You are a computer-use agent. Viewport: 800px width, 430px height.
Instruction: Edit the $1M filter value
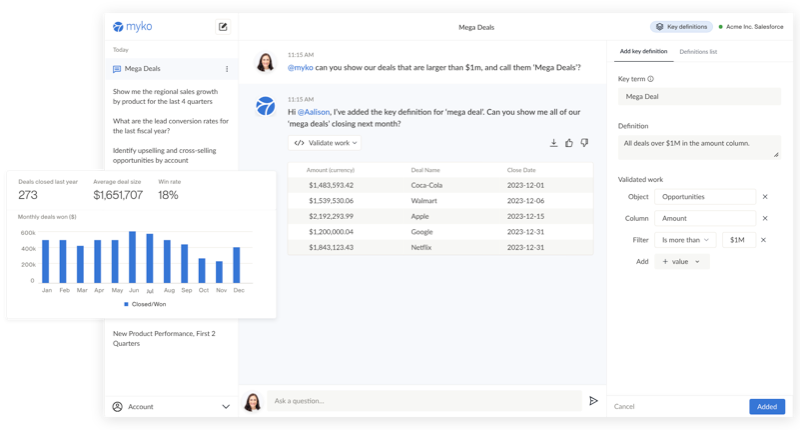[x=739, y=240]
